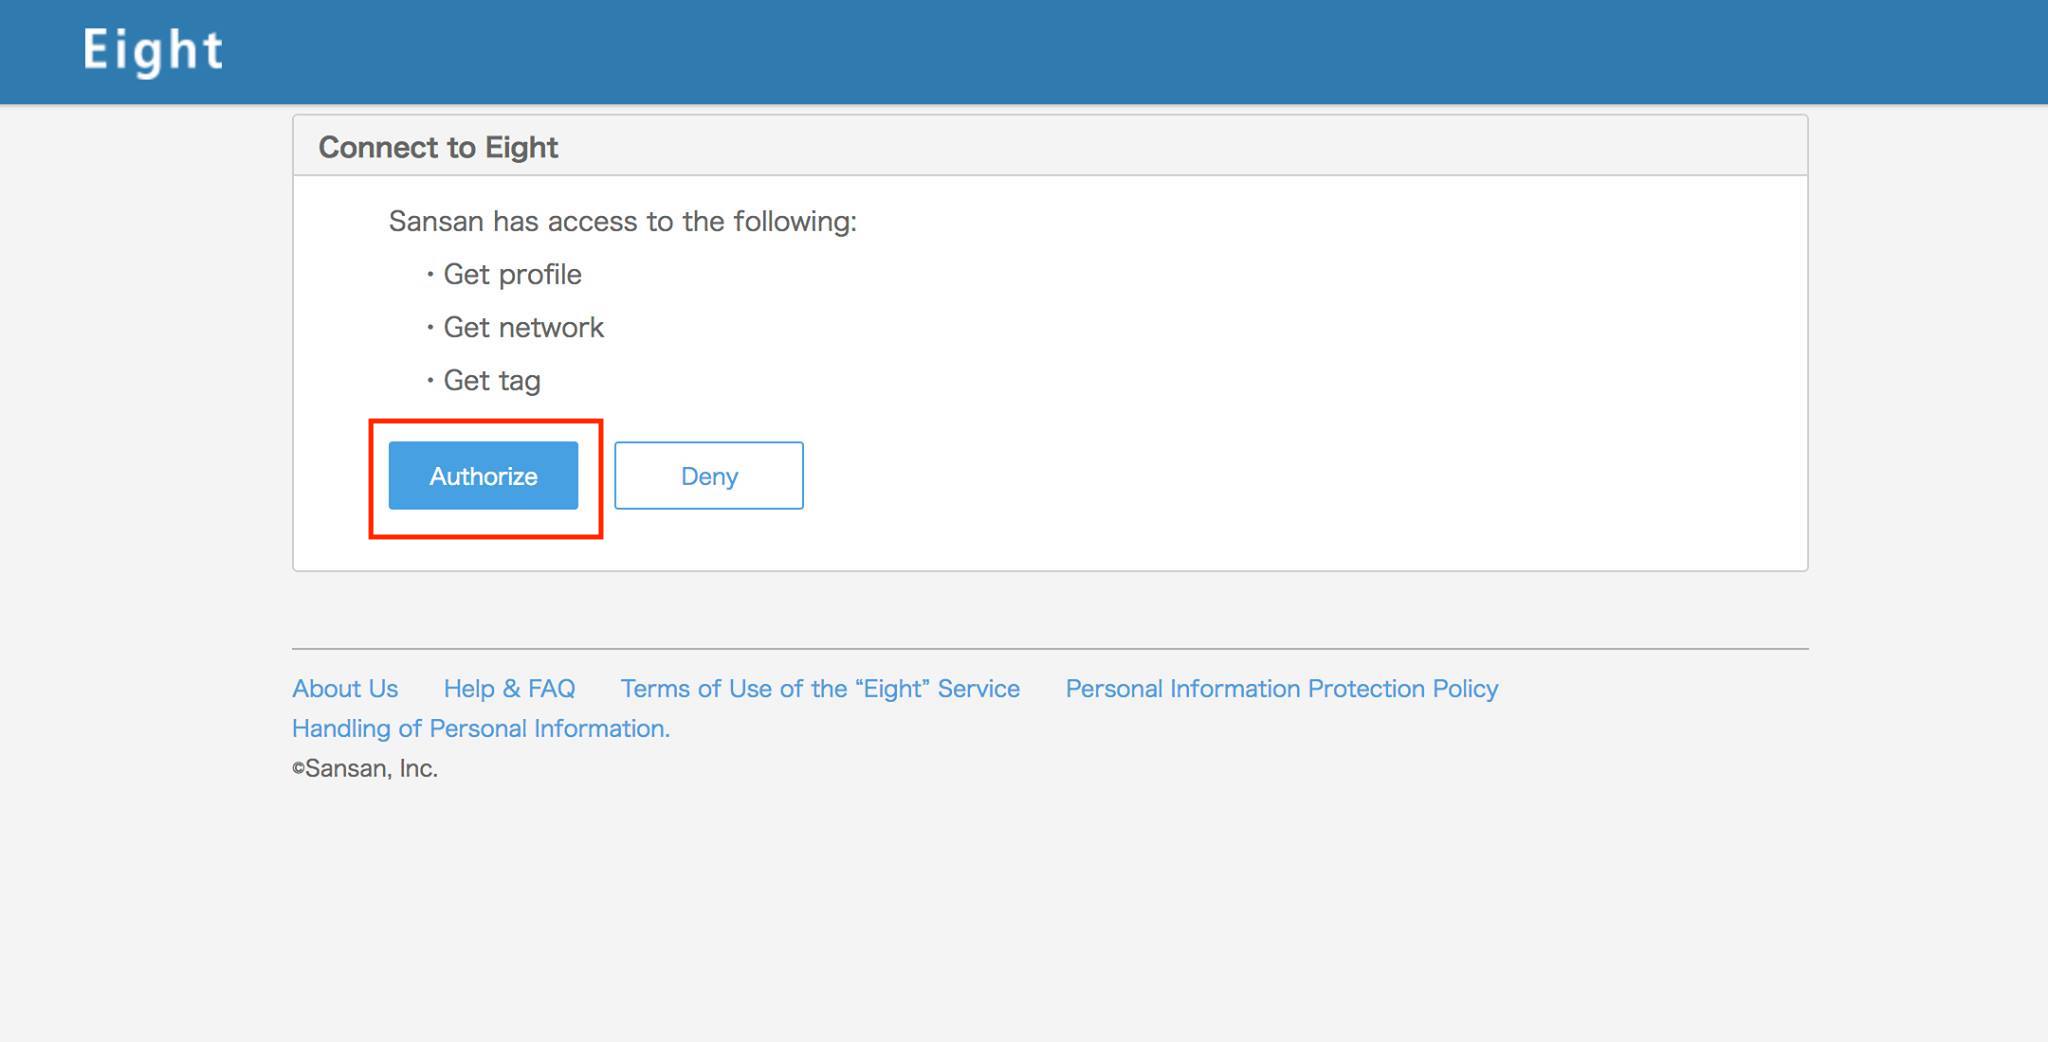Open Handling of Personal Information link

point(481,729)
